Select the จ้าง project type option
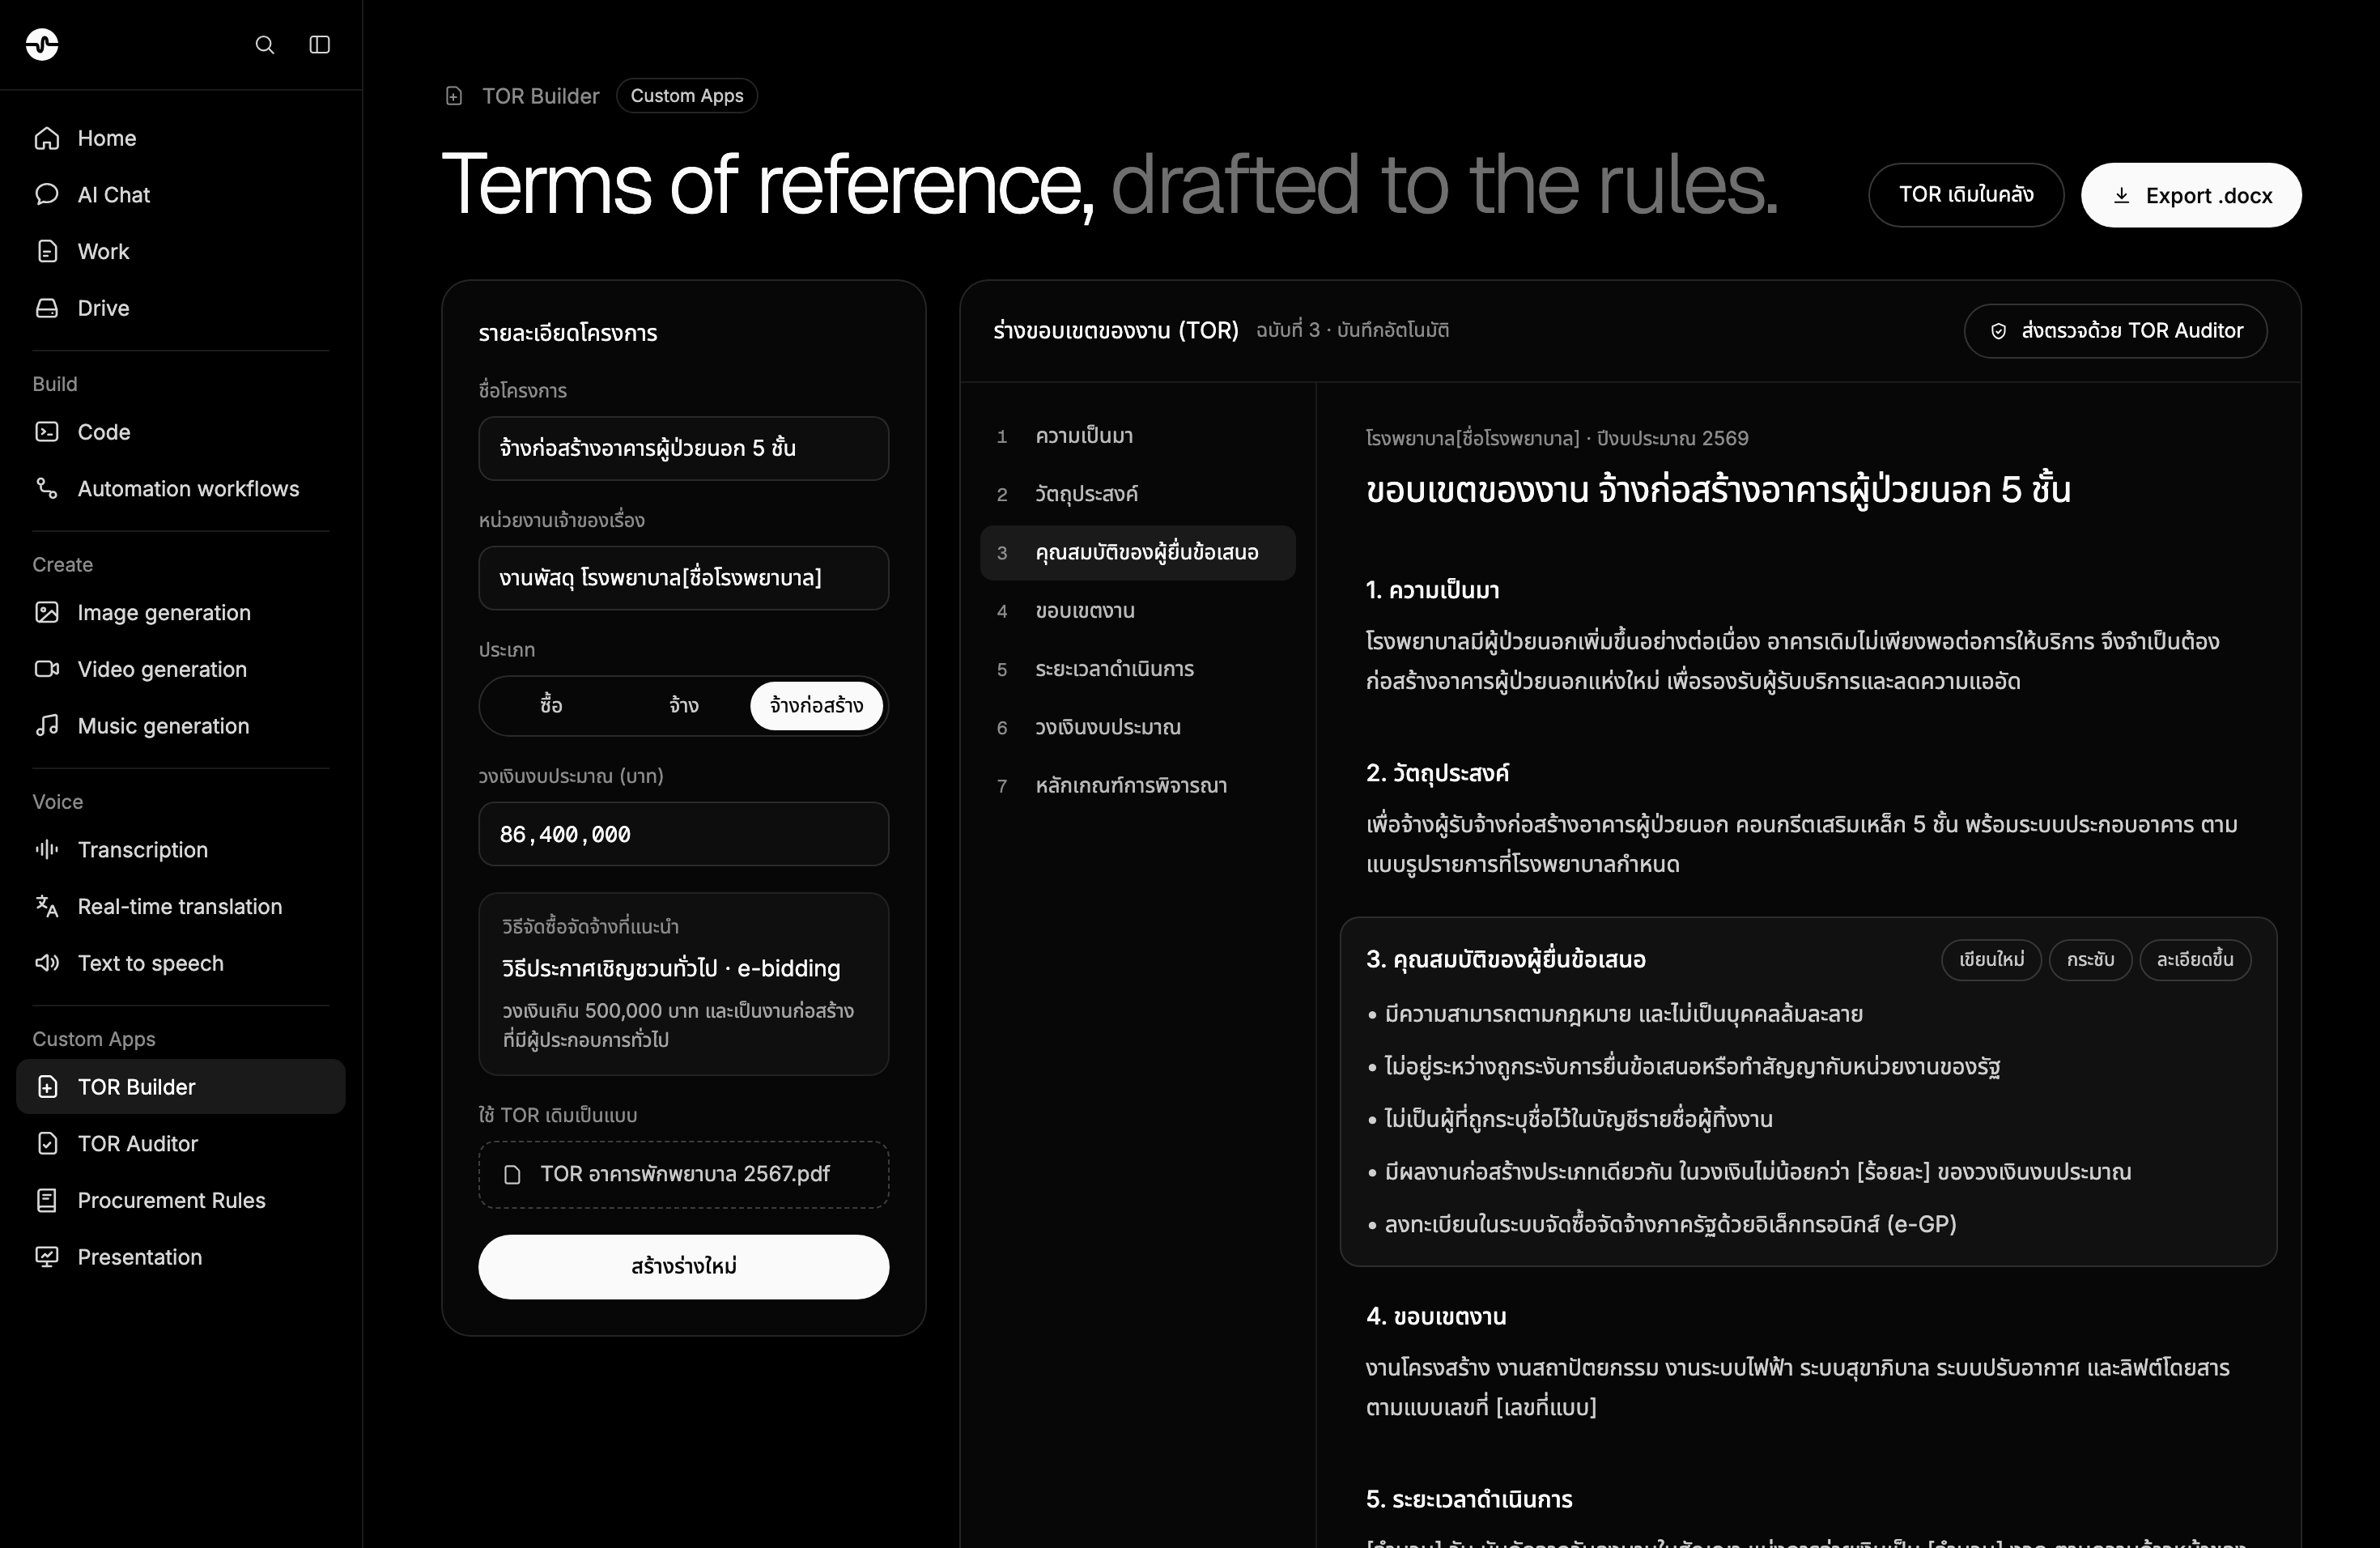The width and height of the screenshot is (2380, 1548). (x=684, y=706)
